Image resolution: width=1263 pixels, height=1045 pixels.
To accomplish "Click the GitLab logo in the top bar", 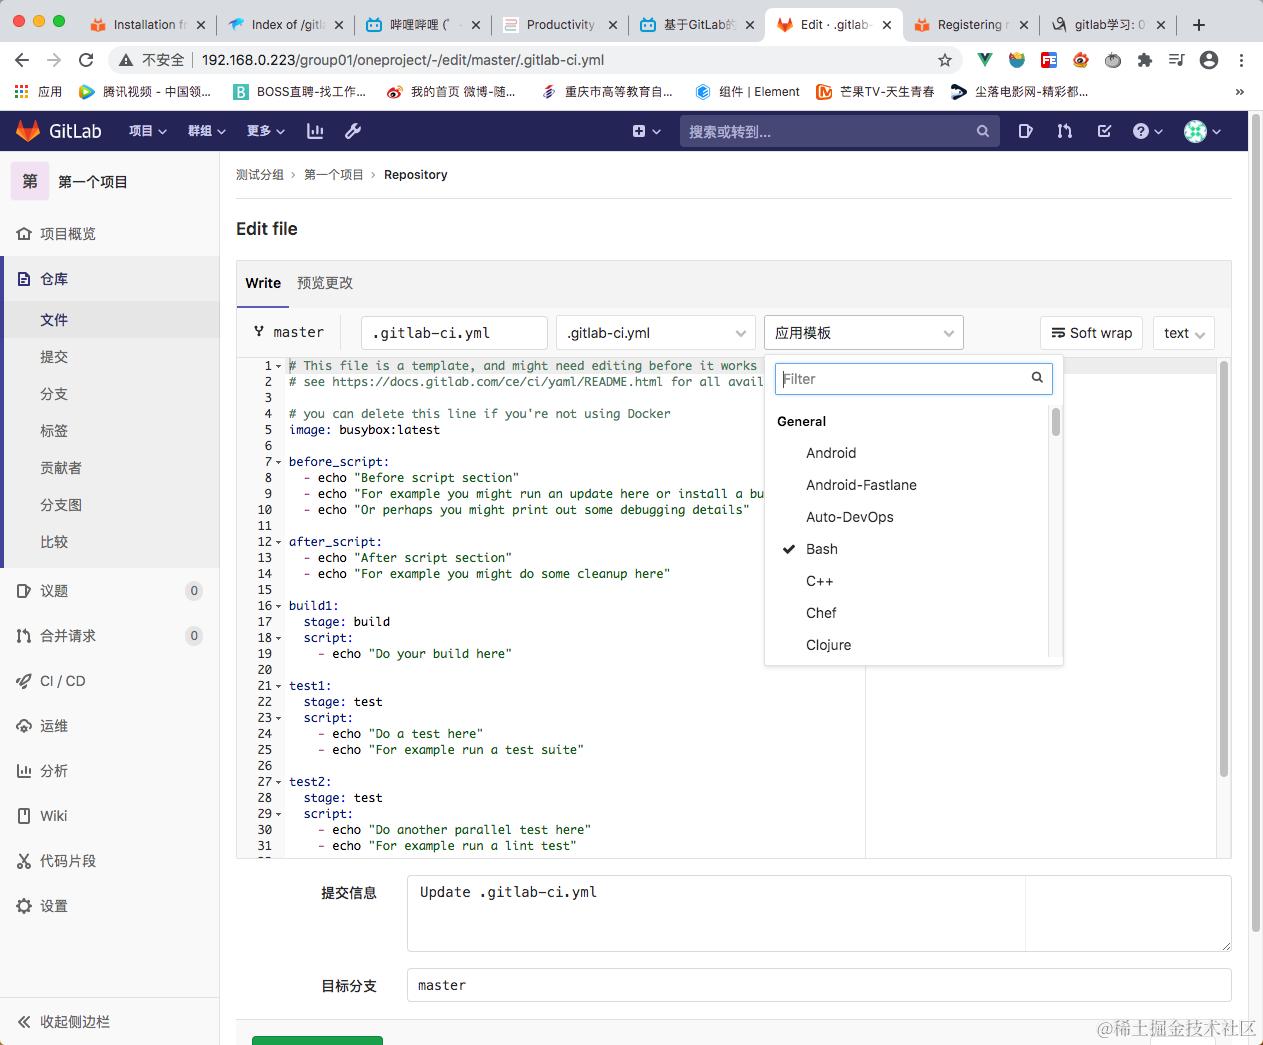I will coord(58,131).
